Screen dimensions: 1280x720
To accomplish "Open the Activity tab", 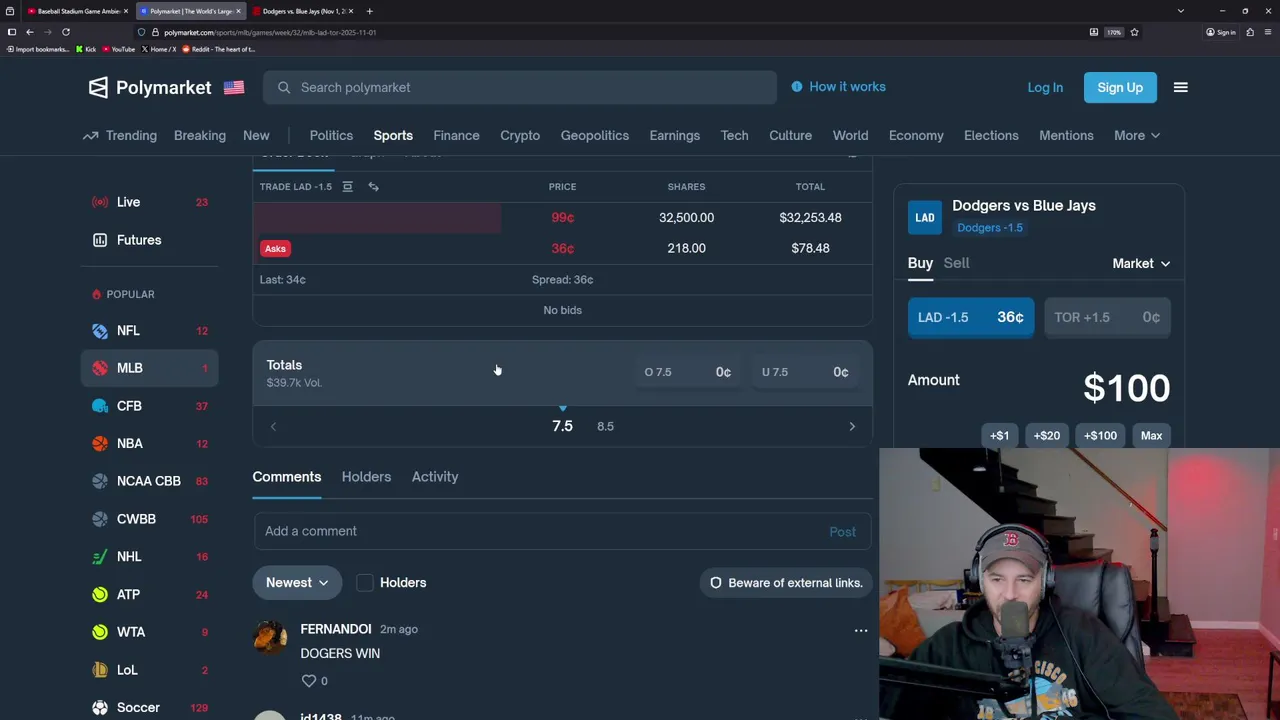I will (435, 477).
